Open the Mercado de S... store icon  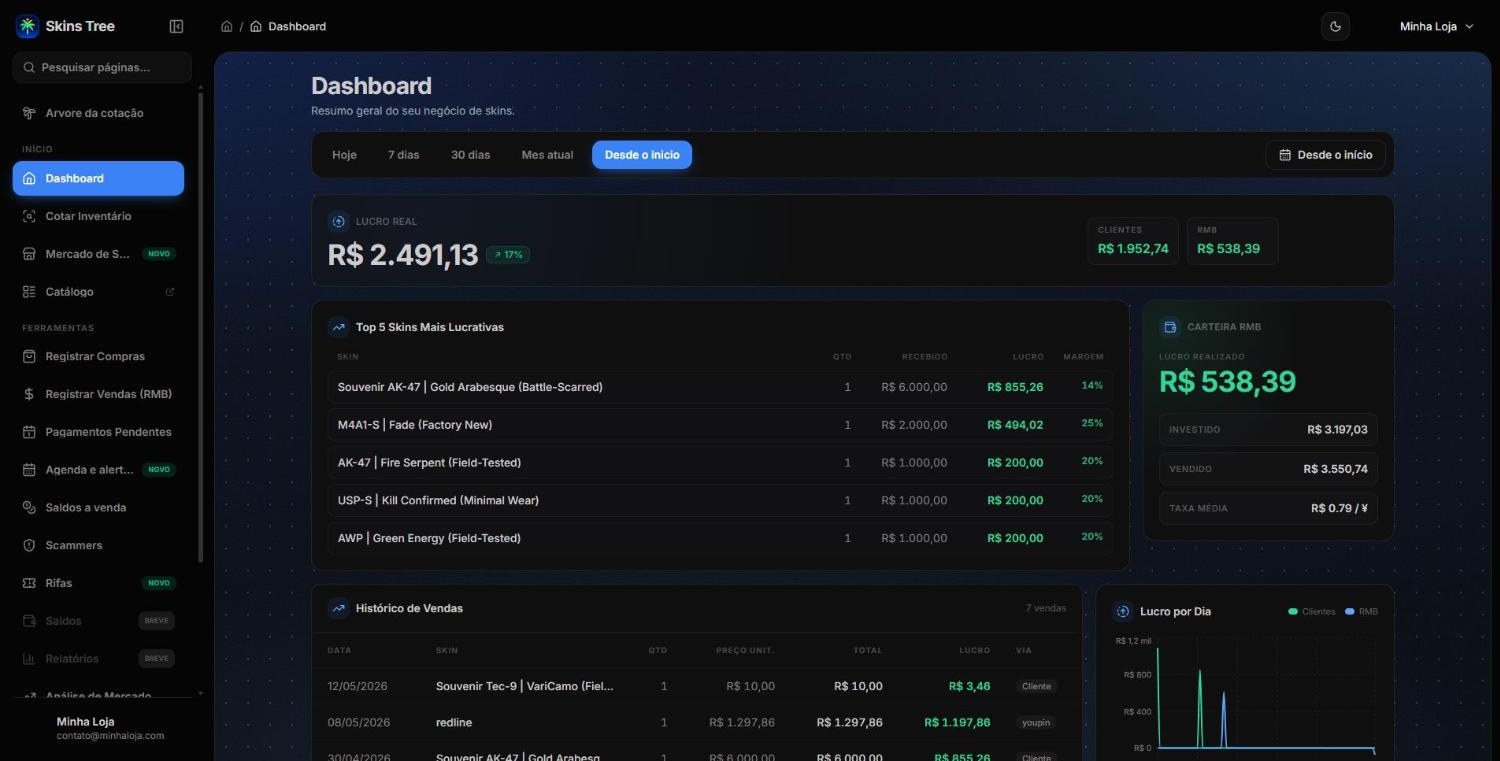[x=29, y=254]
